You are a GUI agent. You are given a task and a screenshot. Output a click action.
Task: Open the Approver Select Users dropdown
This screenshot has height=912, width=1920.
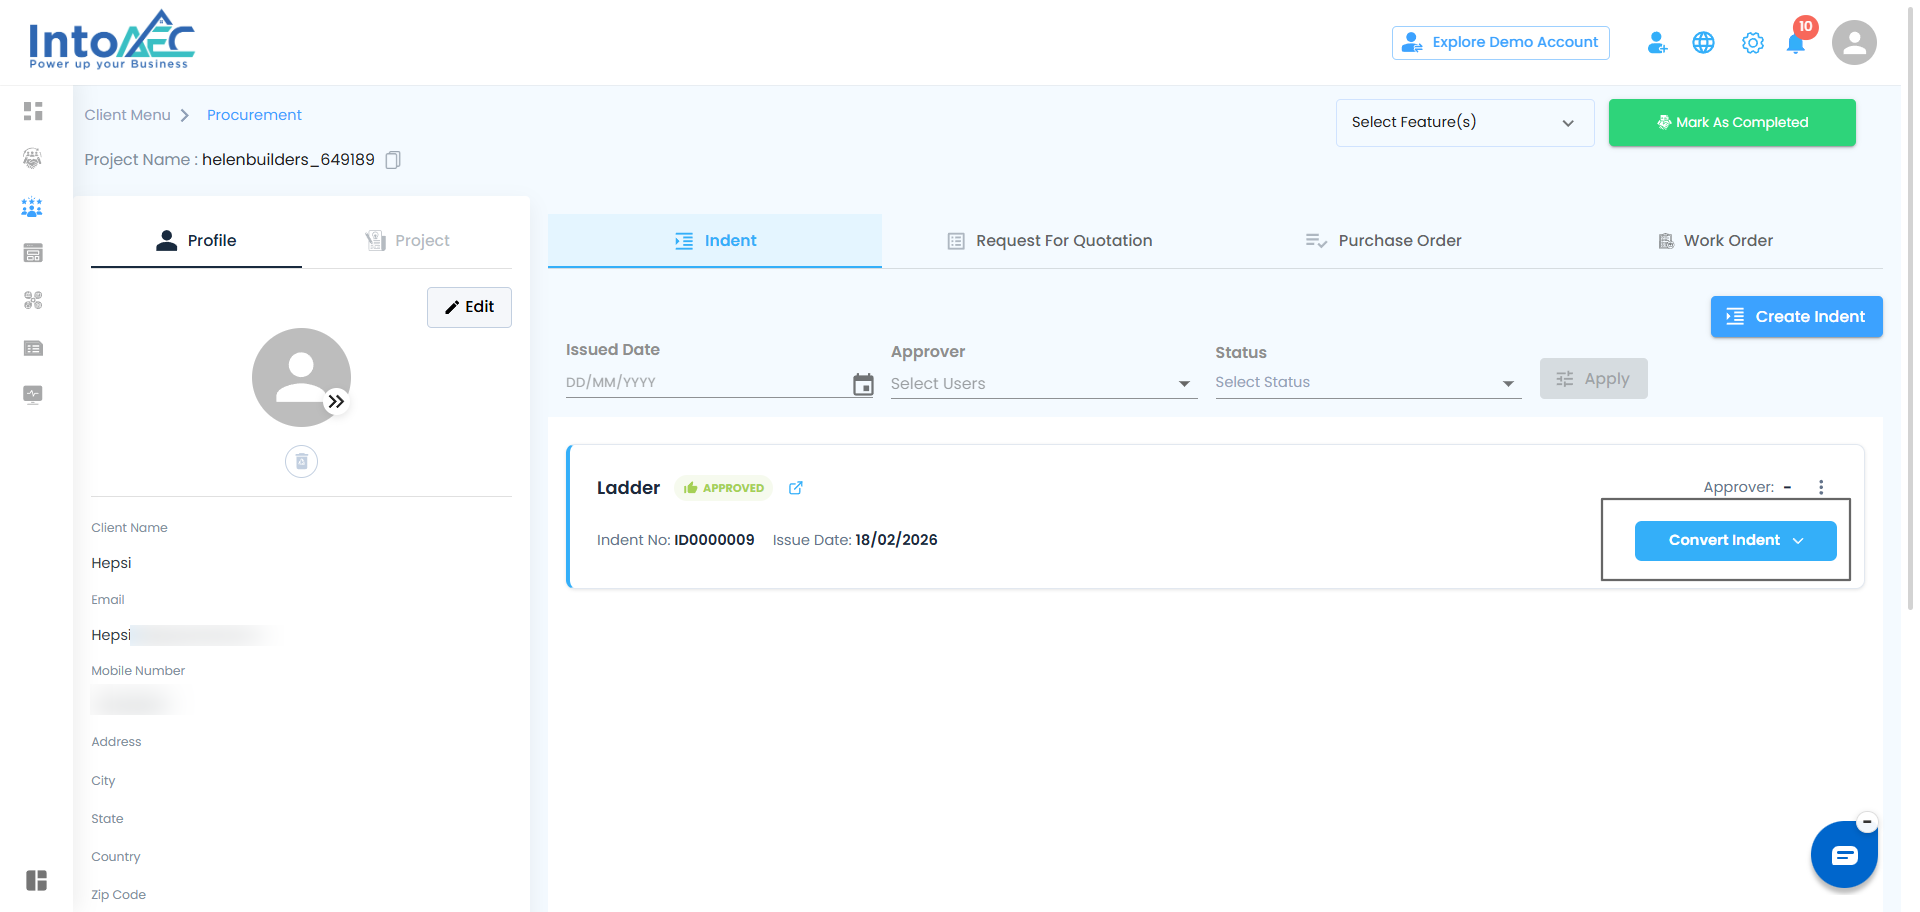[1044, 384]
